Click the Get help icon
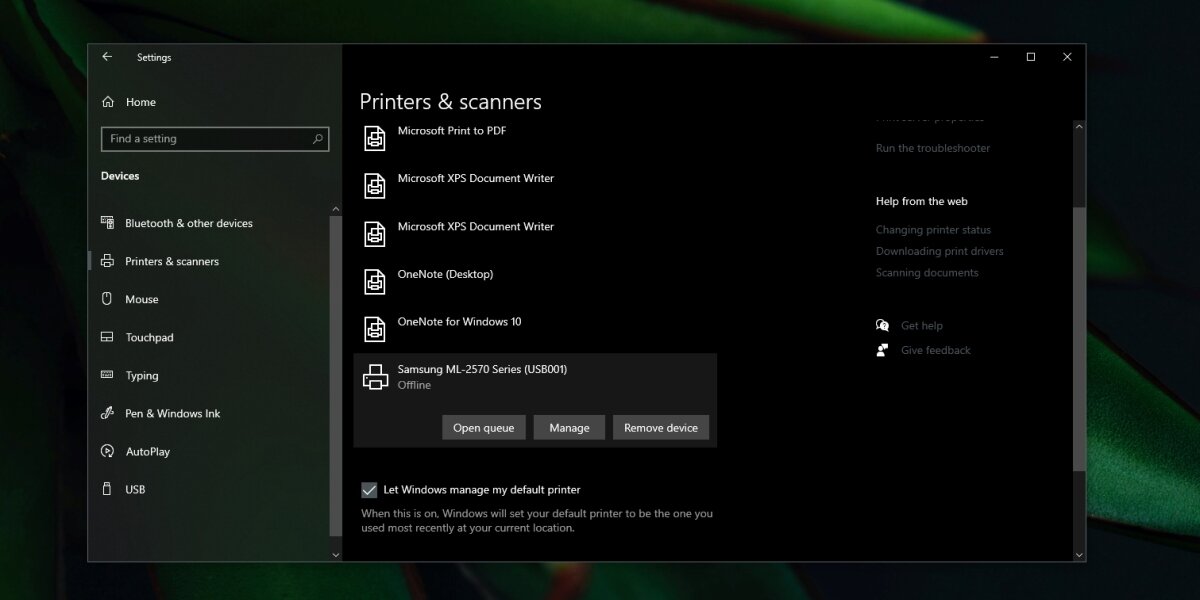Viewport: 1200px width, 600px height. pyautogui.click(x=882, y=324)
